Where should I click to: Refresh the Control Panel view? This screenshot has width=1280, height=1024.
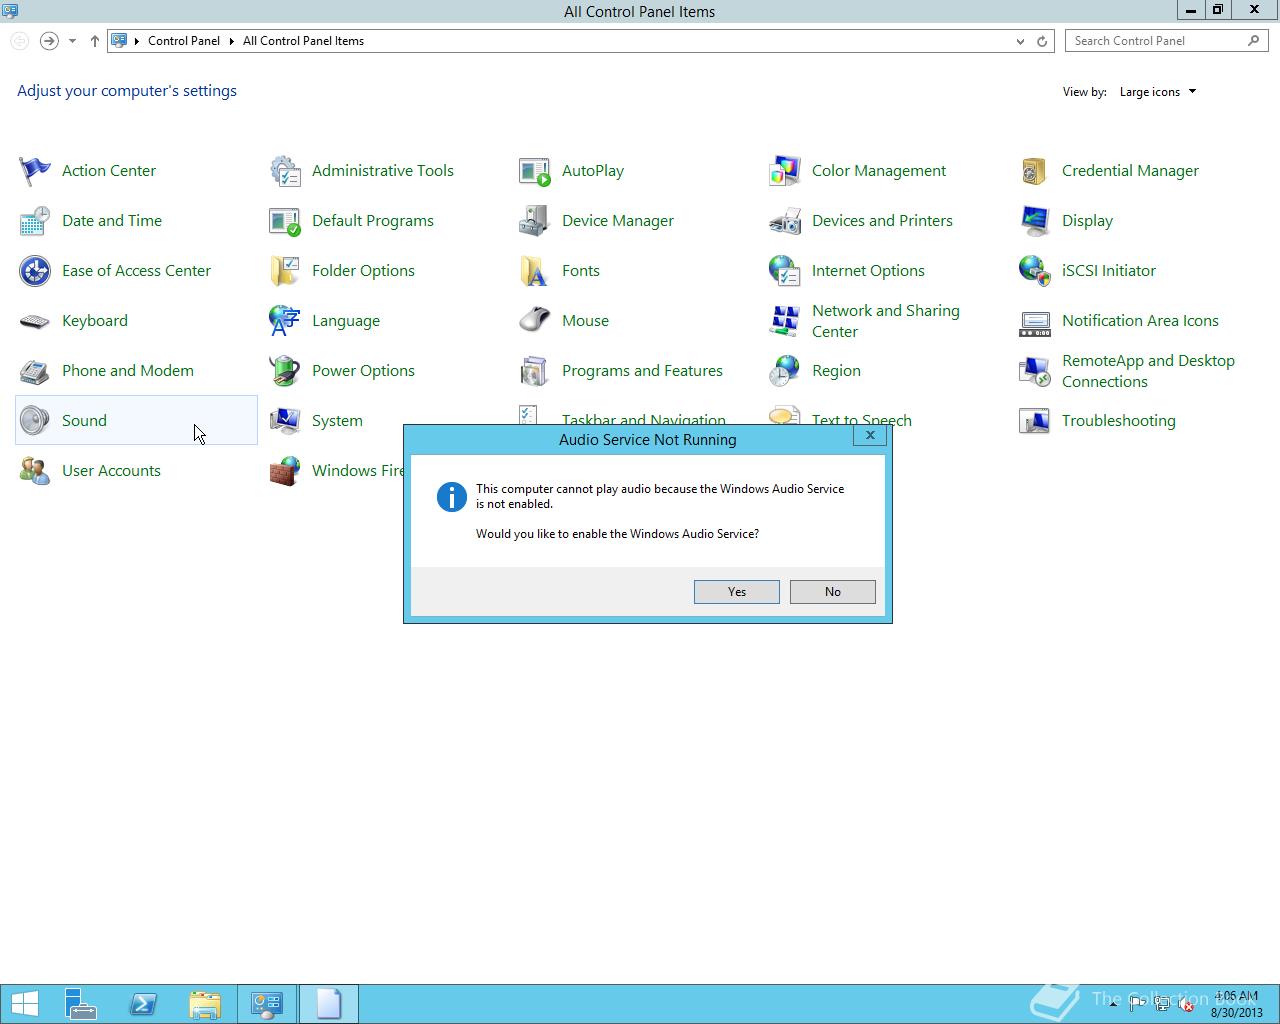tap(1042, 41)
